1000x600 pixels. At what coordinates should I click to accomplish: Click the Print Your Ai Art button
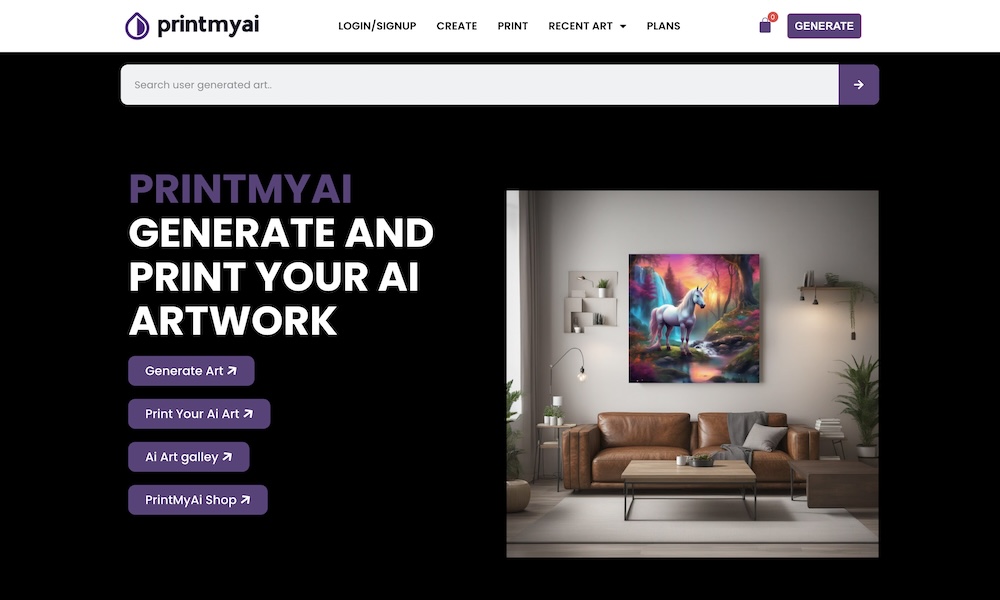(199, 414)
